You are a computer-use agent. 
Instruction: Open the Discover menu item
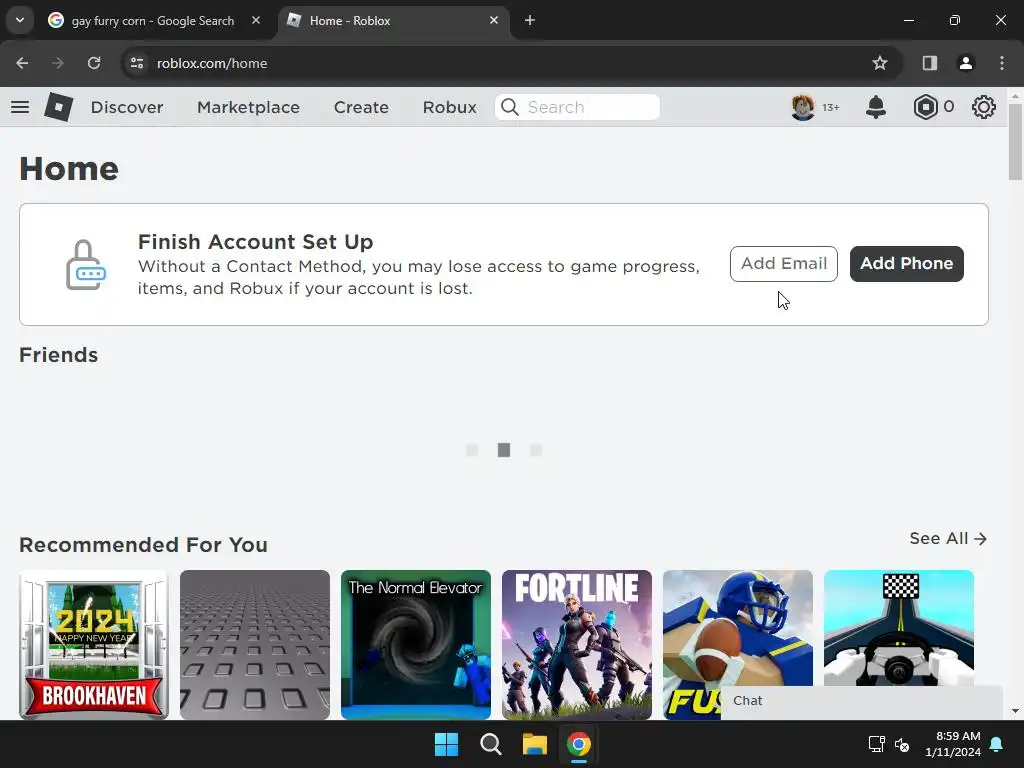(x=127, y=107)
